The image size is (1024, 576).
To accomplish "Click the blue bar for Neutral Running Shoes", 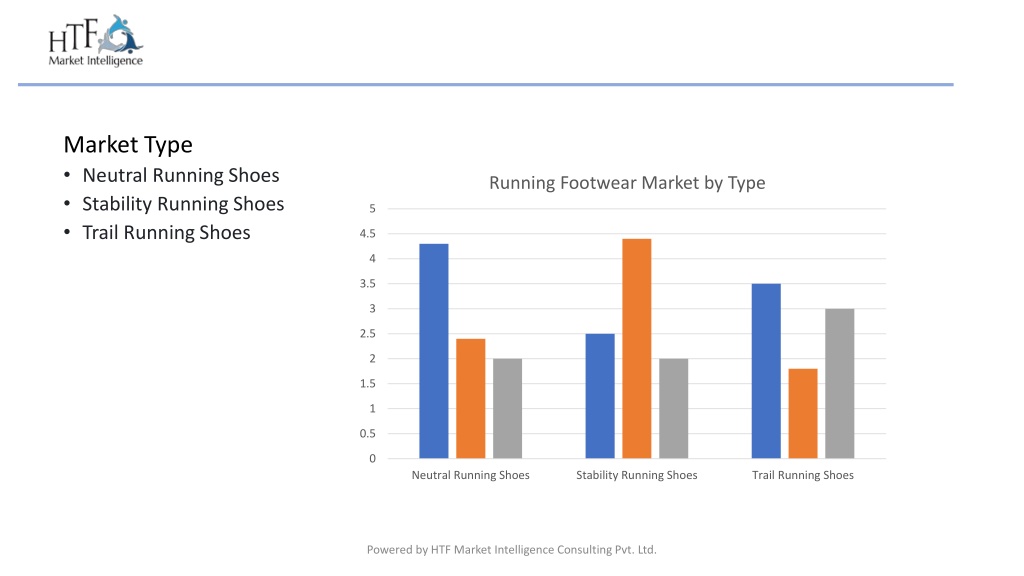I will [434, 351].
